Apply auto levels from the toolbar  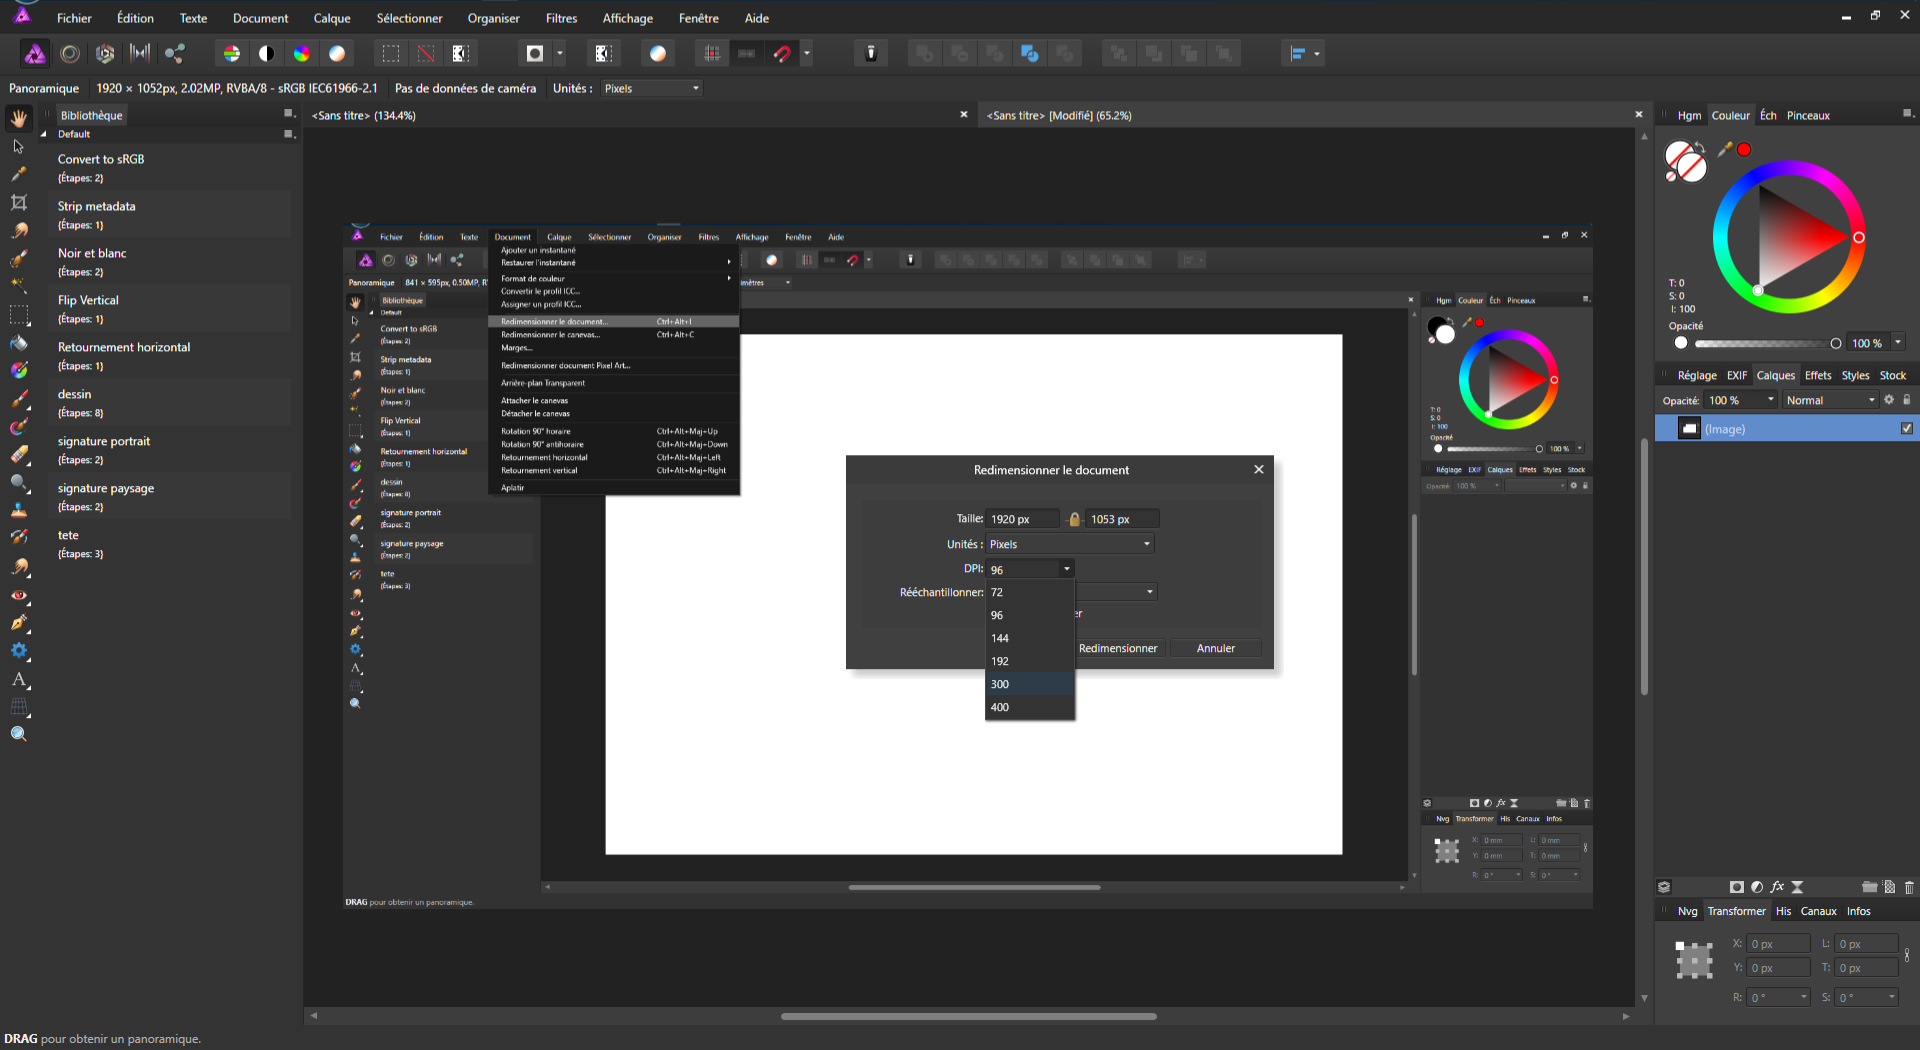point(232,54)
